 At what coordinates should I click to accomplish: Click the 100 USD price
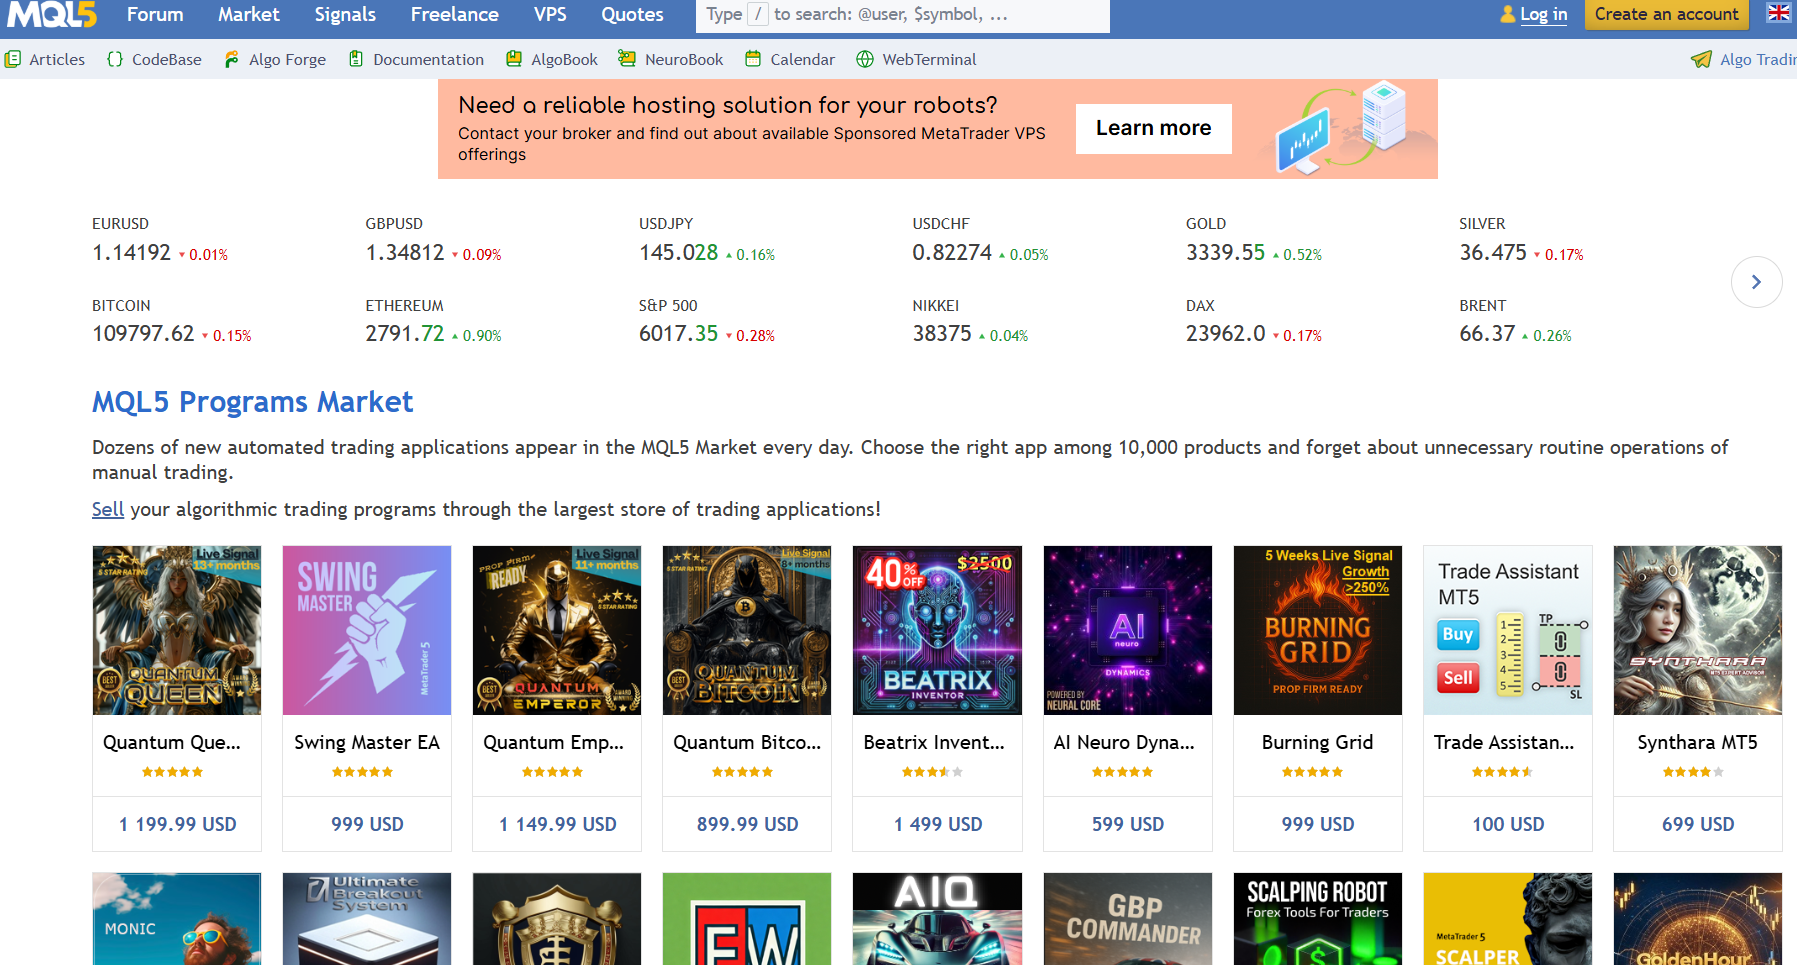pos(1508,824)
